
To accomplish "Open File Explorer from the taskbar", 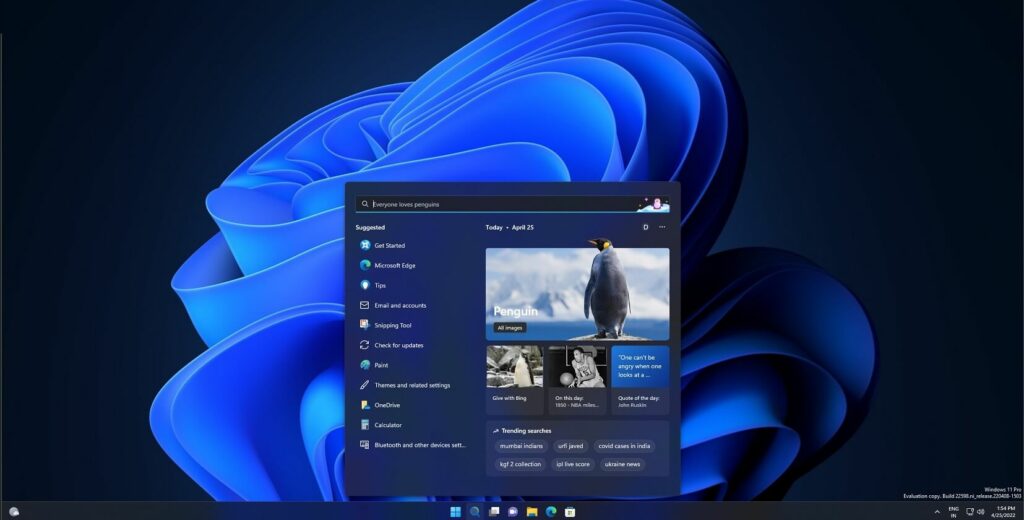I will tap(532, 512).
